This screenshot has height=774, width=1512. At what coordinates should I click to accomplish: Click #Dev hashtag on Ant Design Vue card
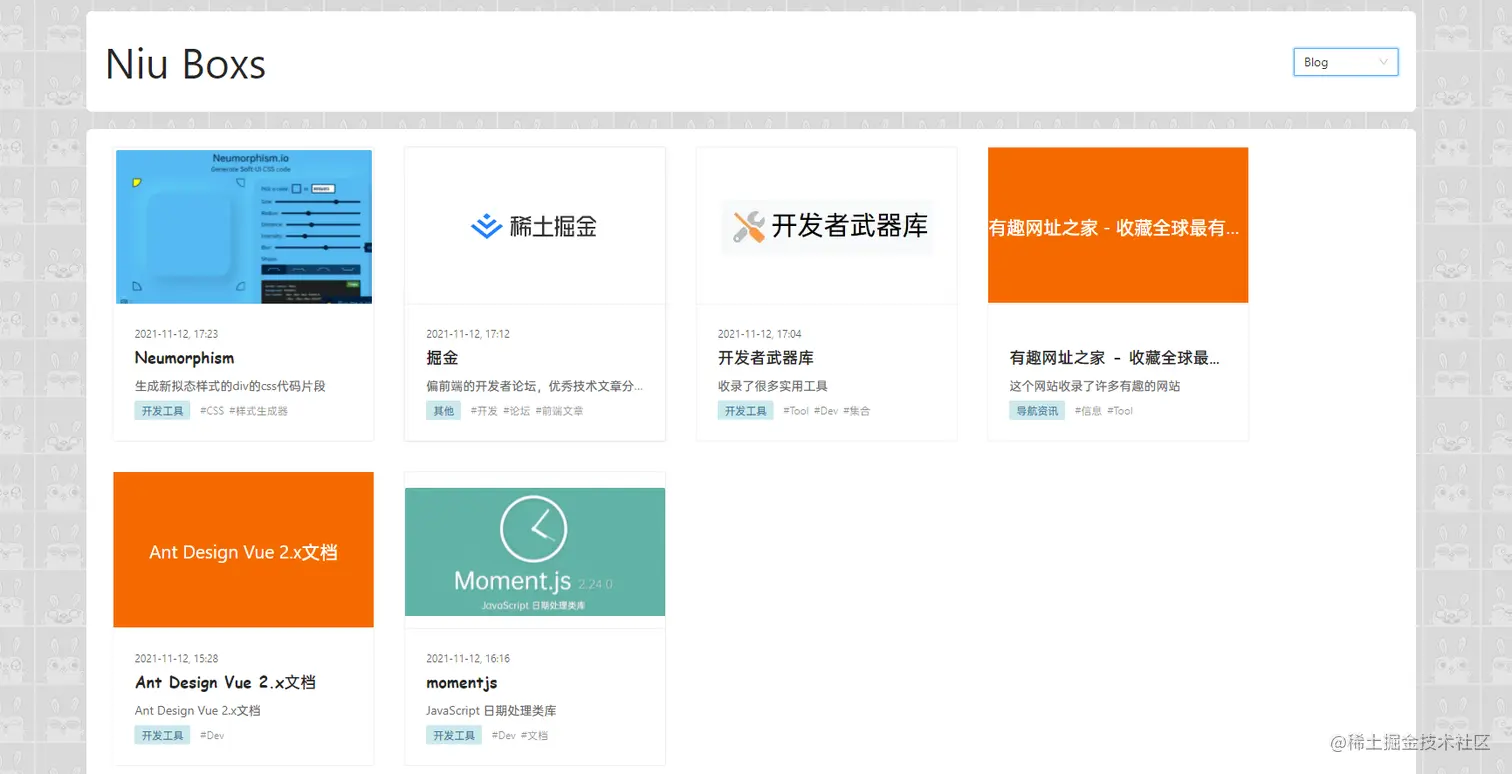click(212, 736)
